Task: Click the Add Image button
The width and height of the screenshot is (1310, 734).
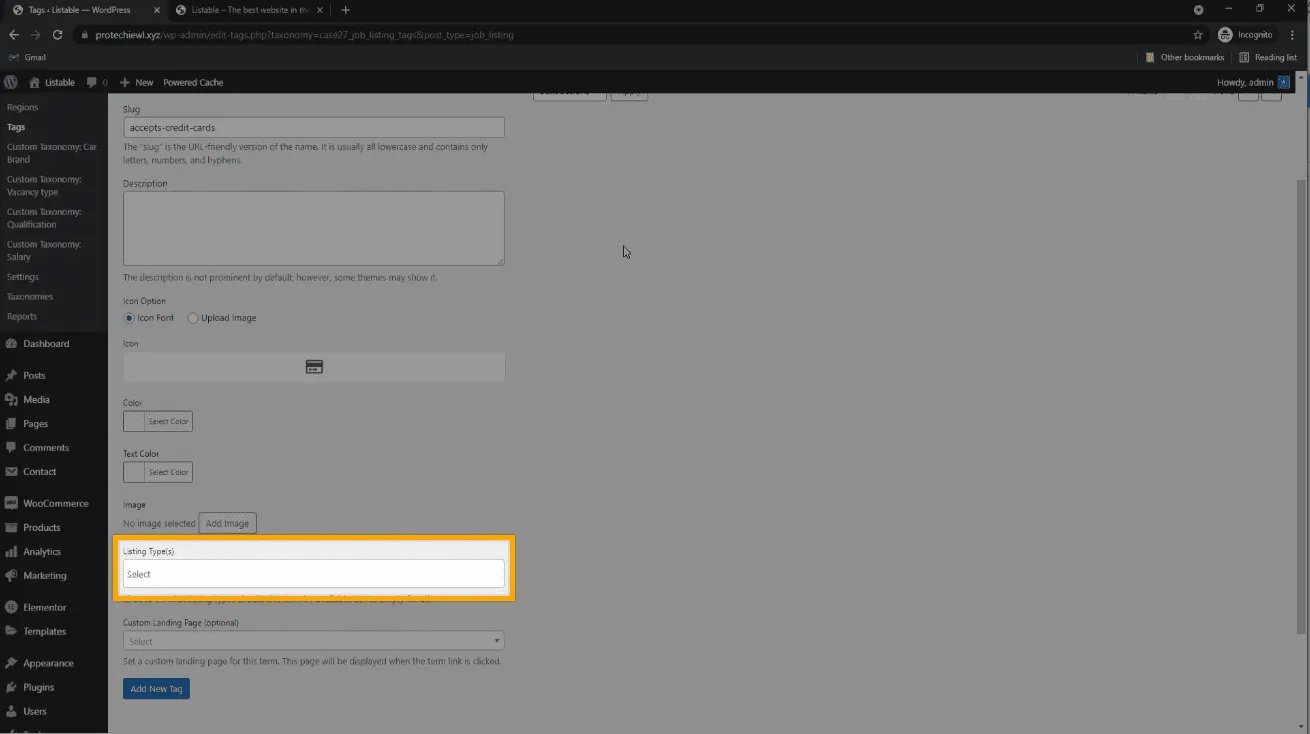Action: [x=227, y=523]
